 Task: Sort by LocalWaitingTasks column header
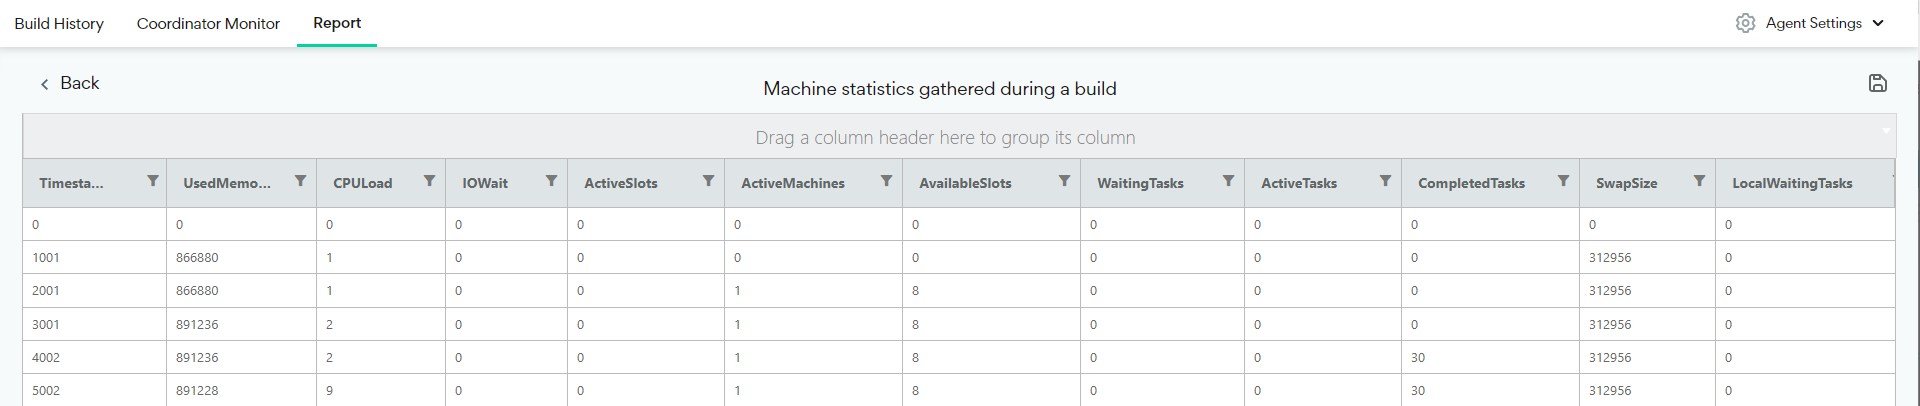[x=1792, y=183]
